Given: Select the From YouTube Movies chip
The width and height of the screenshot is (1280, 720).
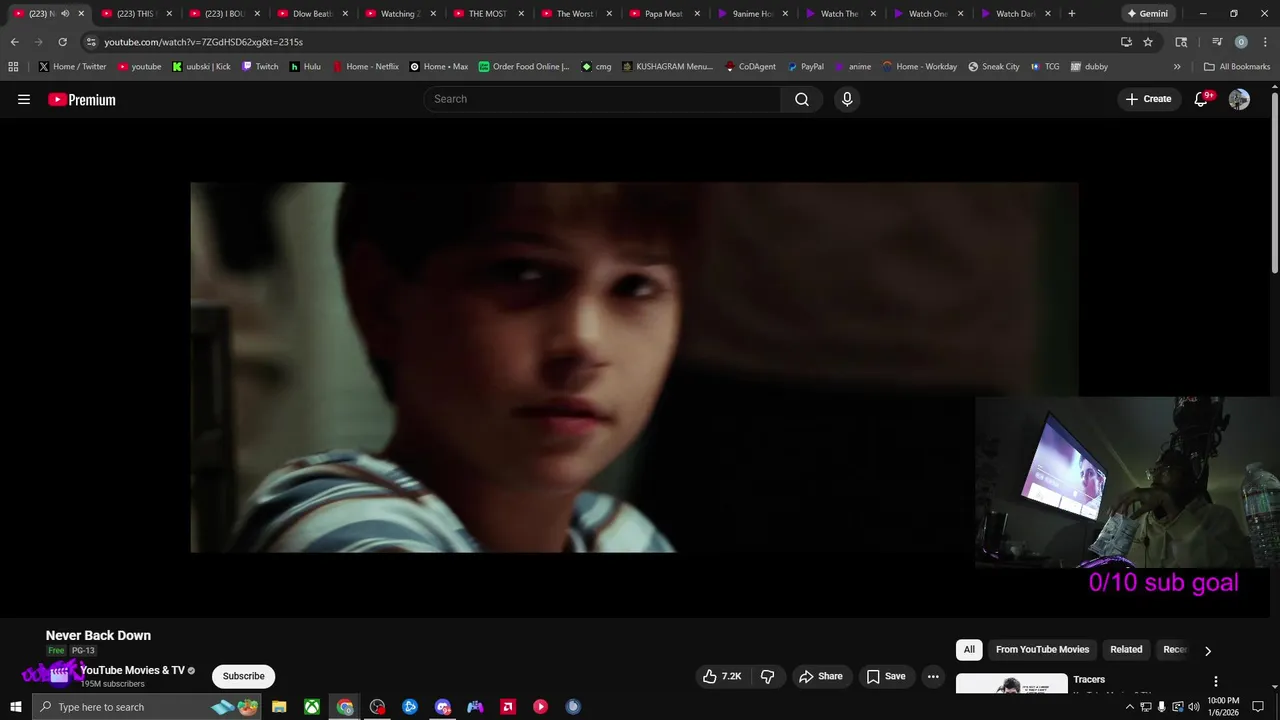Looking at the screenshot, I should point(1042,649).
